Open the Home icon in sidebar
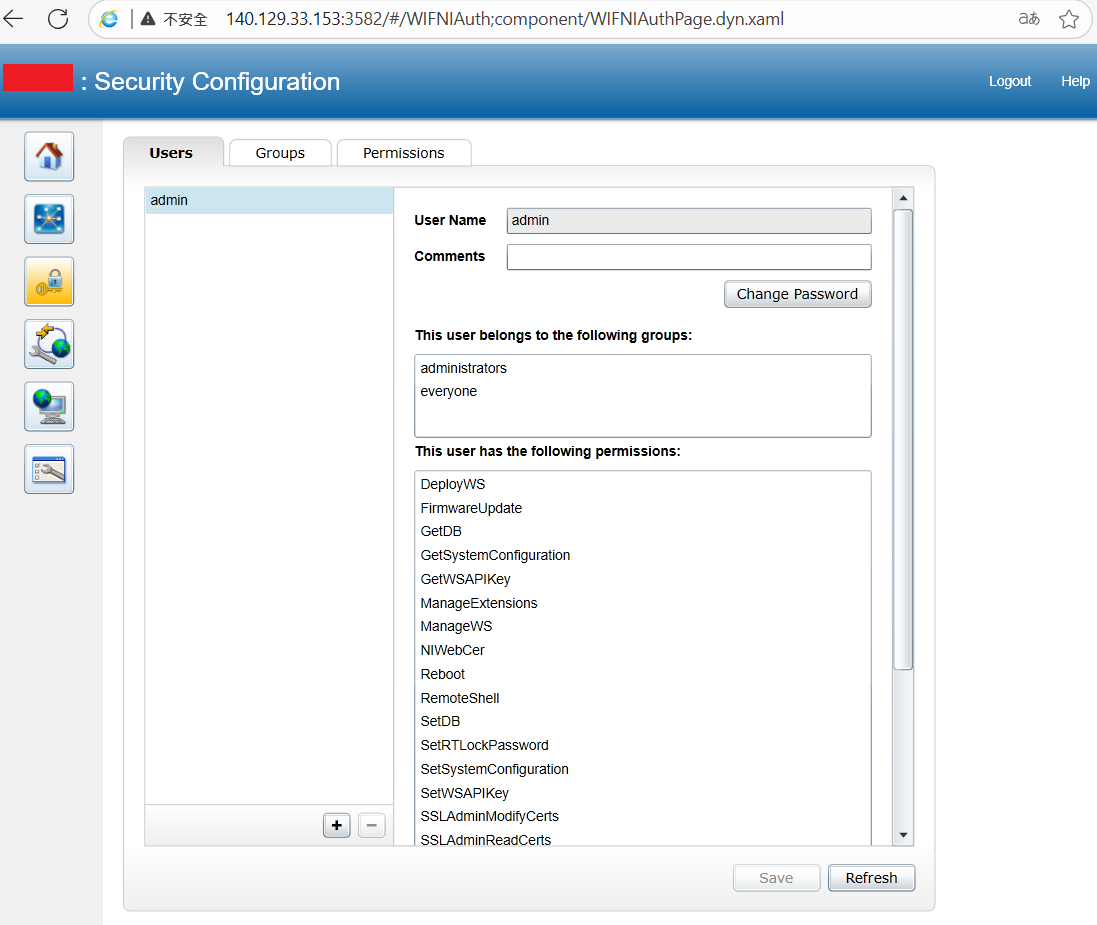Viewport: 1097px width, 925px height. click(x=49, y=156)
